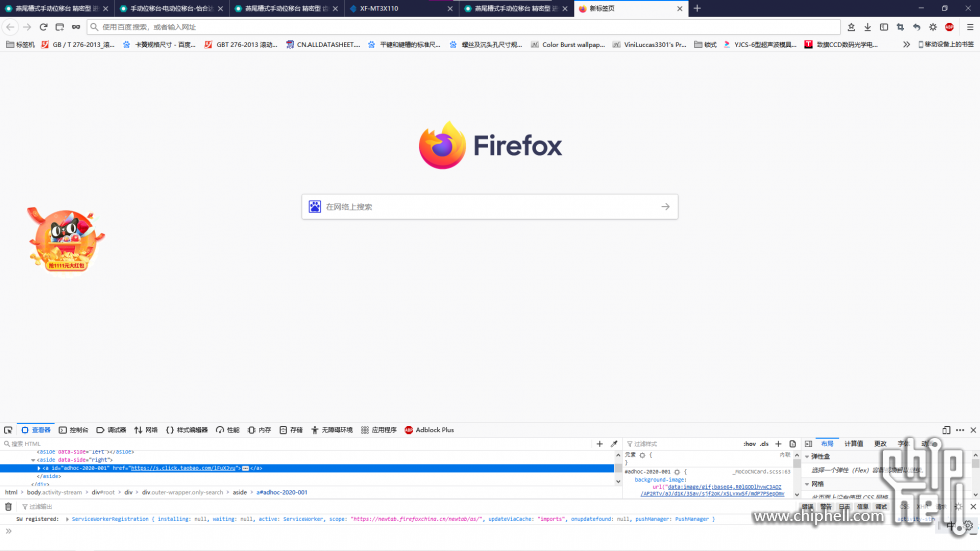This screenshot has width=980, height=551.
Task: Reload the page with refresh icon
Action: click(x=43, y=27)
